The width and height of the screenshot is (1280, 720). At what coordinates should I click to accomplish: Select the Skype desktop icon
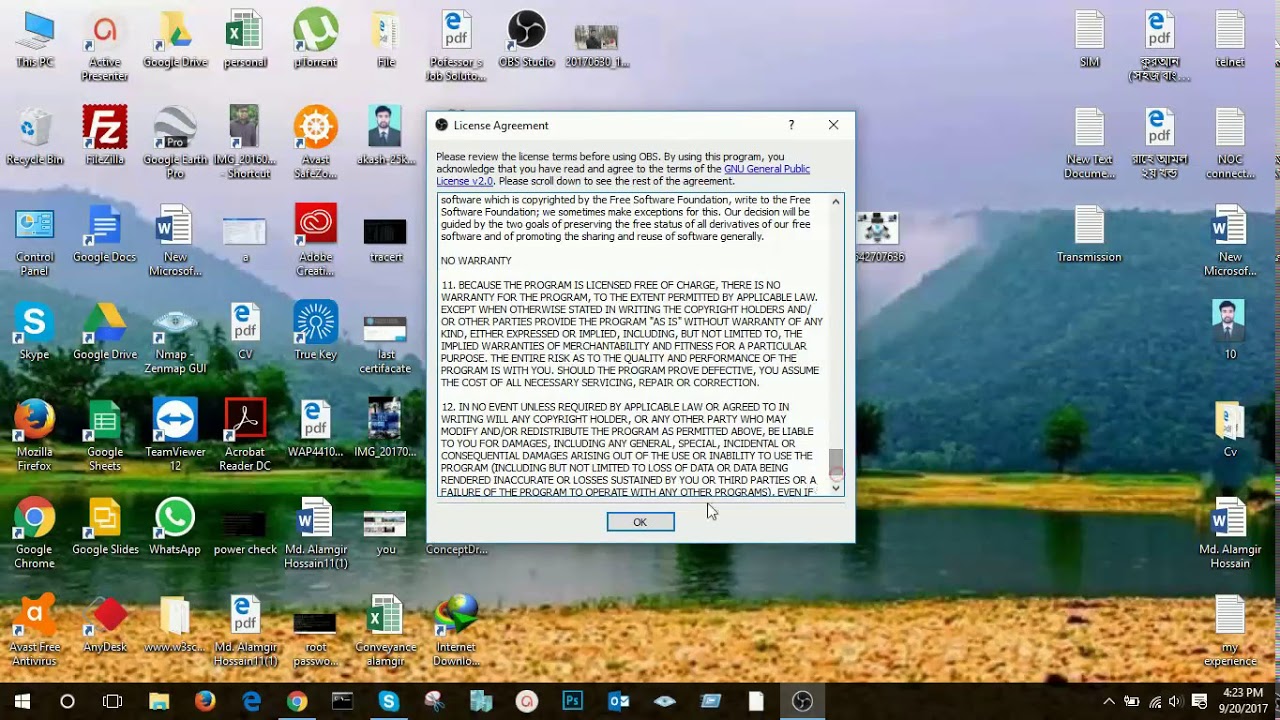click(x=34, y=332)
